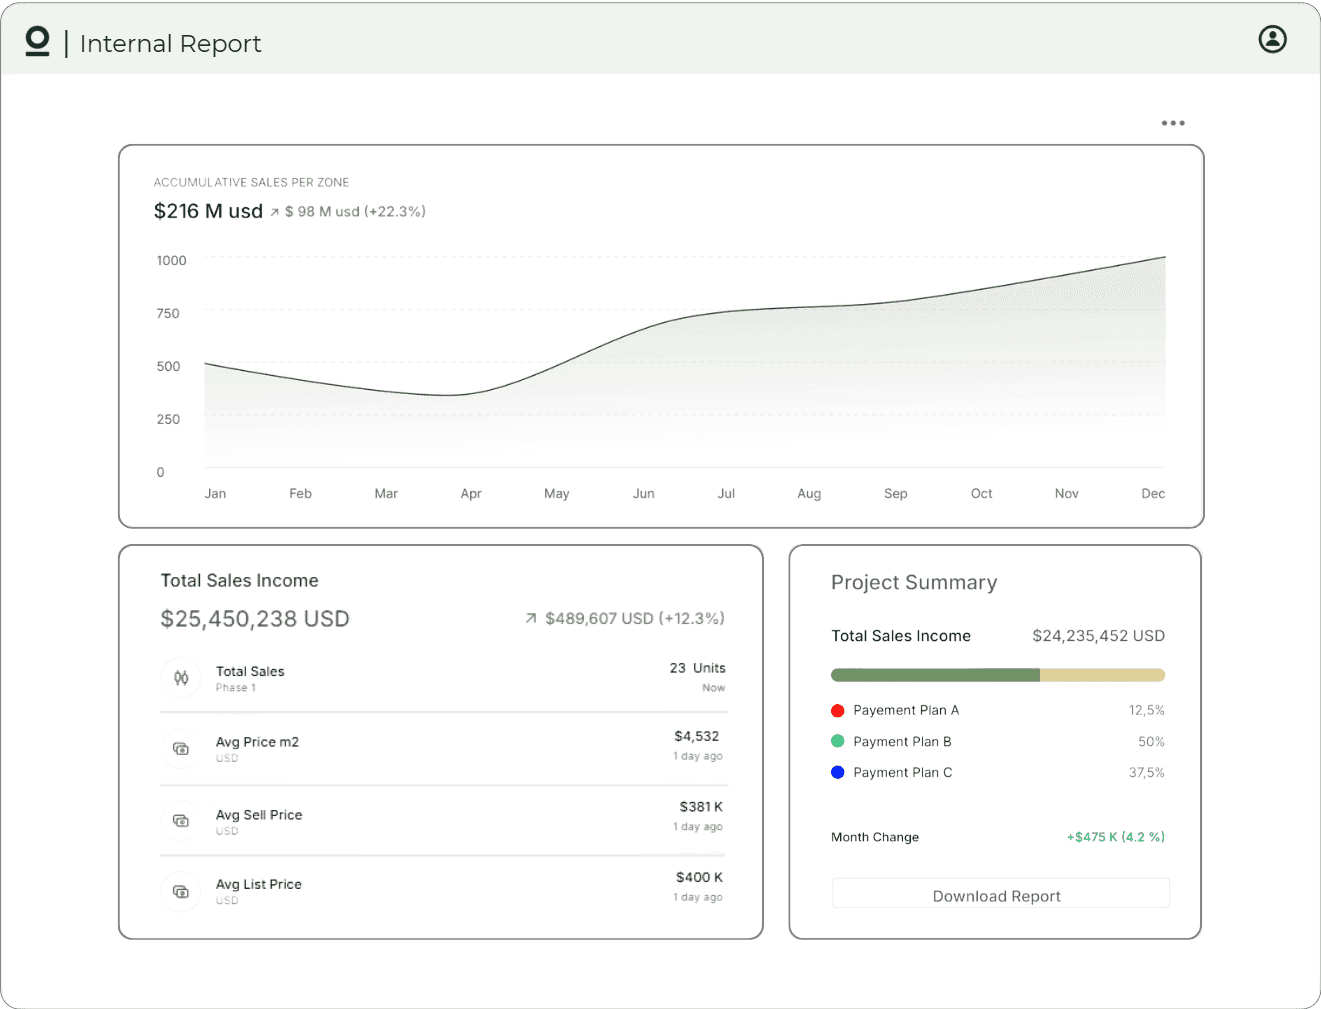The height and width of the screenshot is (1009, 1321).
Task: Click the $4,532 value
Action: click(697, 737)
